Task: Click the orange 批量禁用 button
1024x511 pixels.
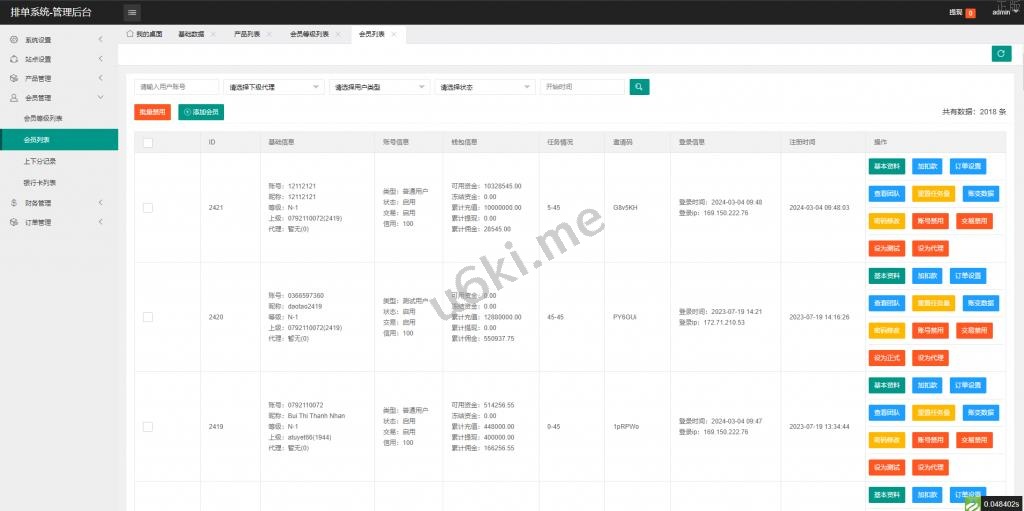Action: click(x=152, y=112)
